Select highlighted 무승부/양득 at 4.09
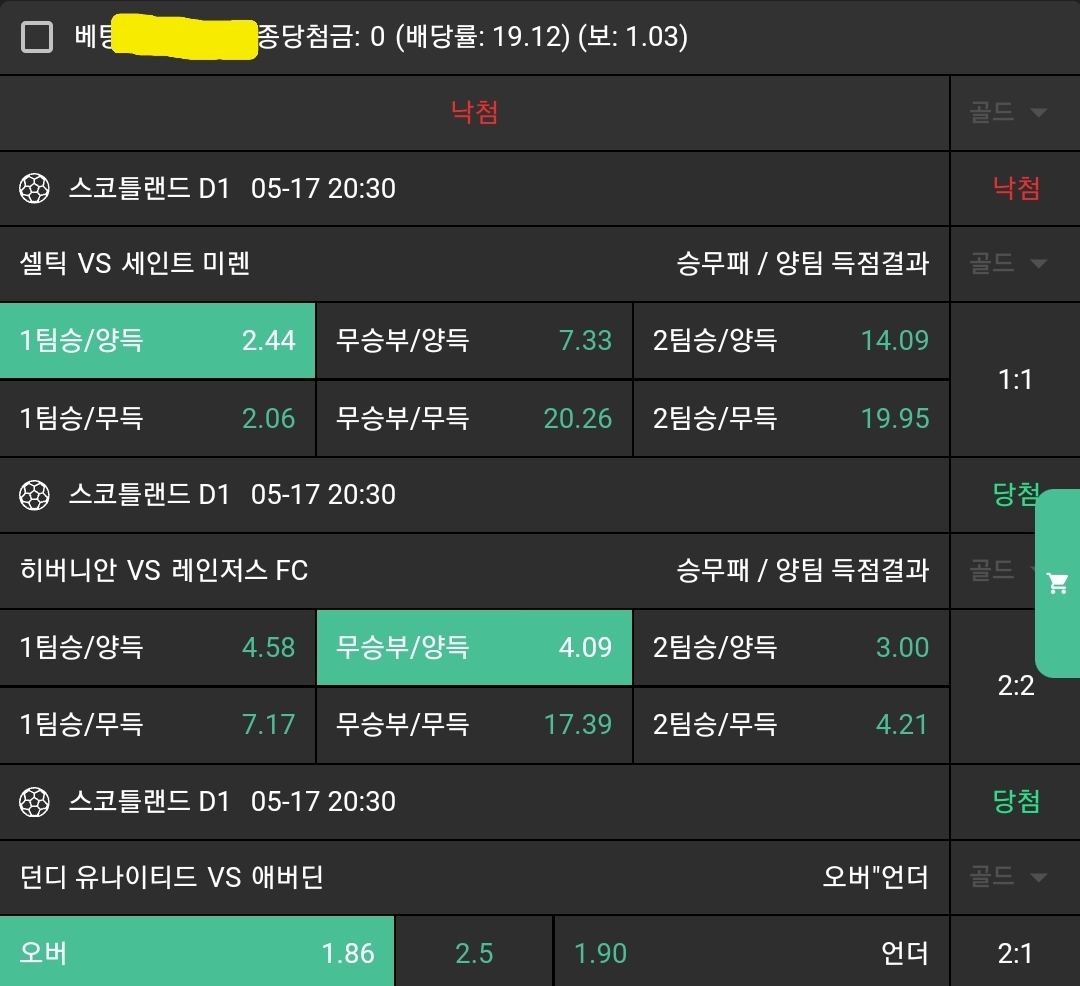Screen dimensions: 1080x986 [x=474, y=648]
